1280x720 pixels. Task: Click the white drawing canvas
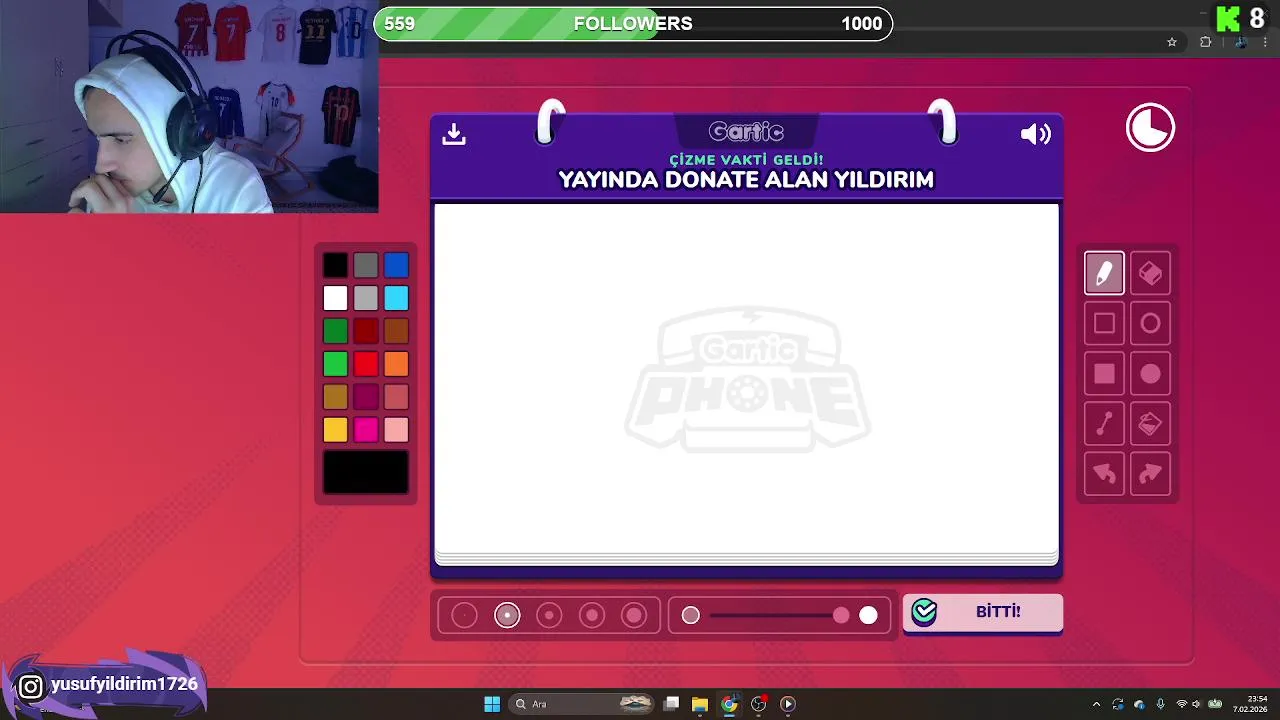click(746, 380)
